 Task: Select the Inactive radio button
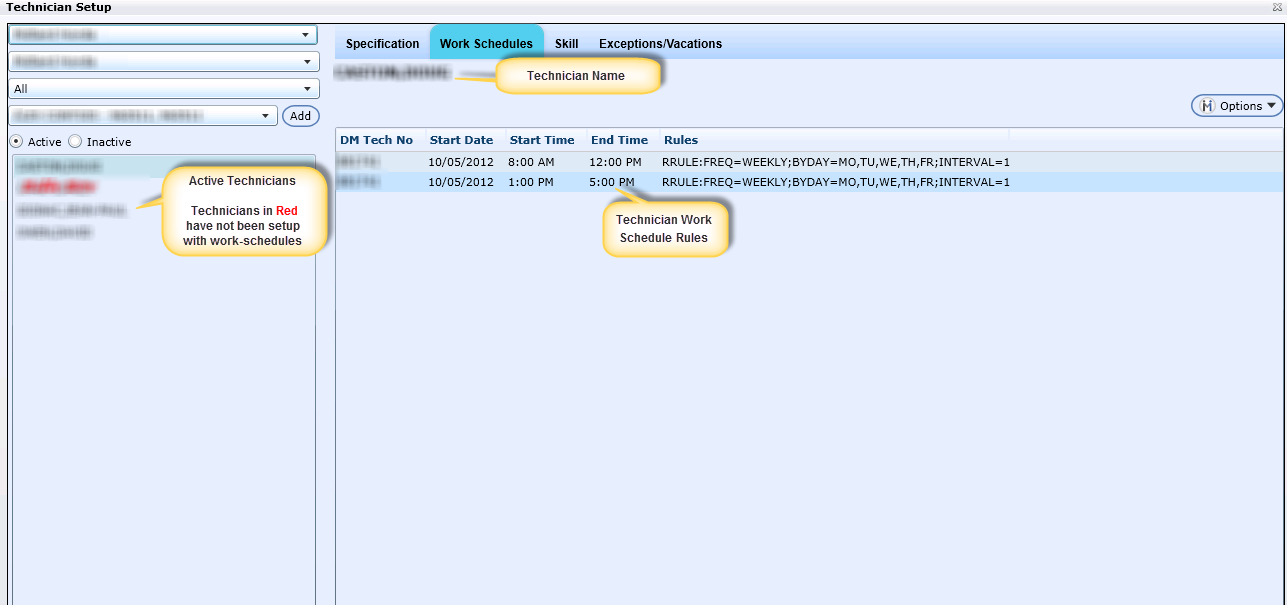(75, 142)
